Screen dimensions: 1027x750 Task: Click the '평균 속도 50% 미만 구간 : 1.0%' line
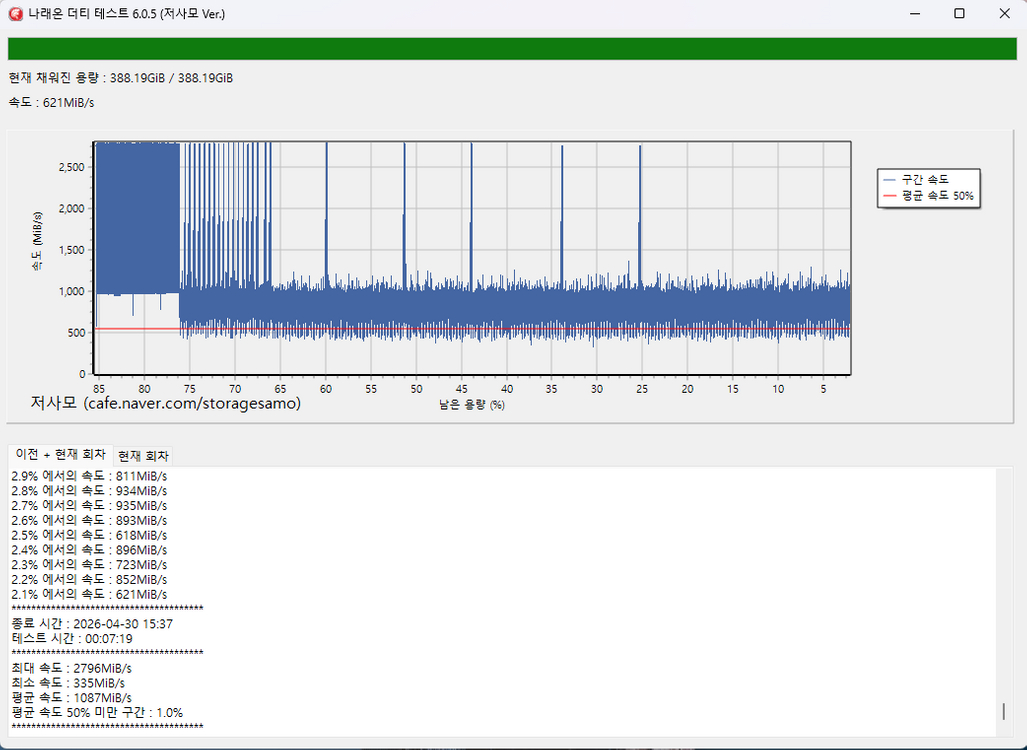97,713
